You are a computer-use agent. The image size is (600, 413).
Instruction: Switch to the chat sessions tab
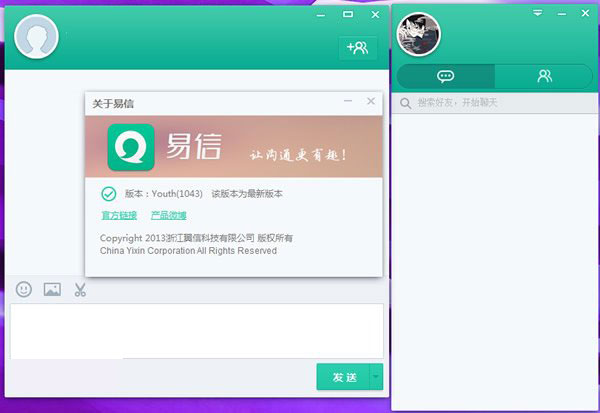[x=446, y=76]
